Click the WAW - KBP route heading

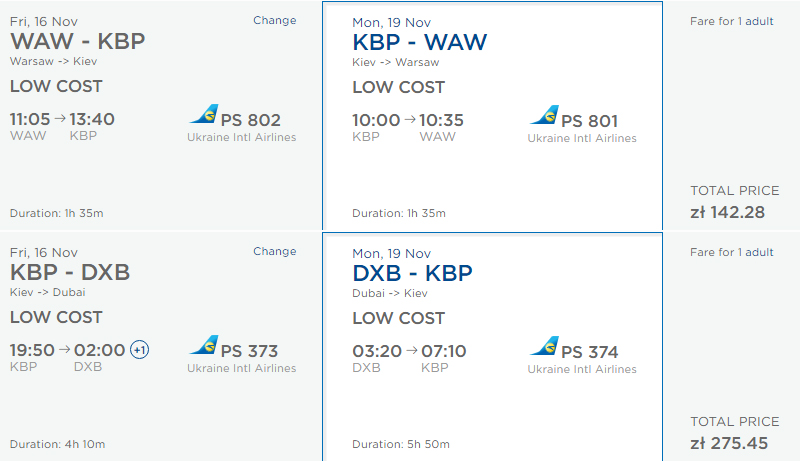(x=78, y=41)
